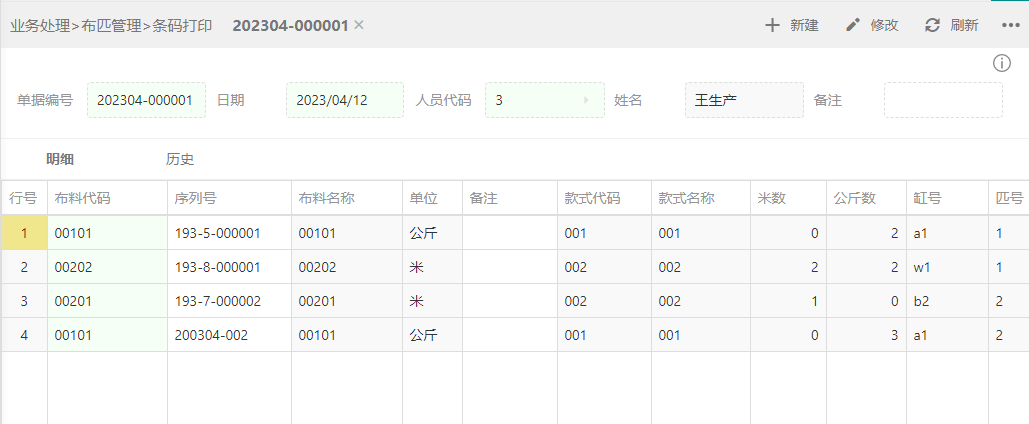
Task: Click the plus icon for 新建
Action: 772,25
